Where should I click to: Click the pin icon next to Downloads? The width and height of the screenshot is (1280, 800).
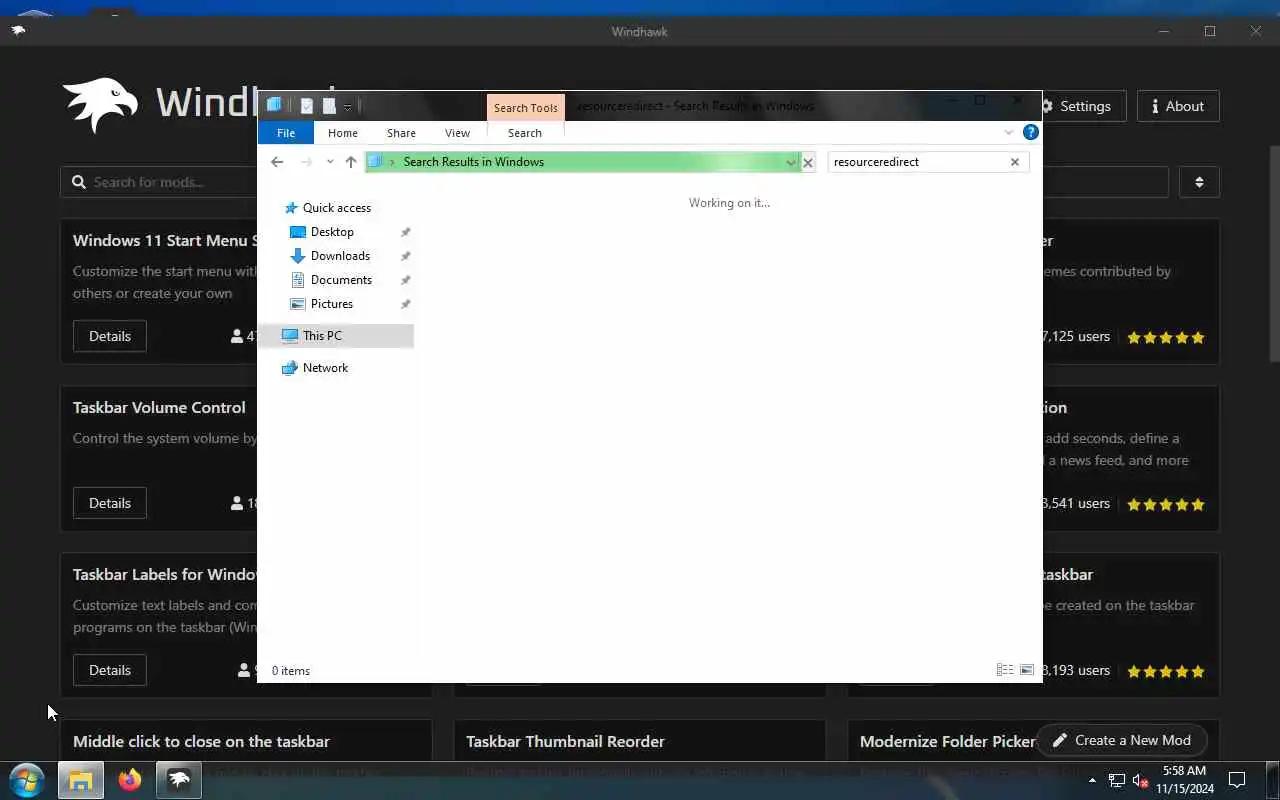tap(405, 256)
